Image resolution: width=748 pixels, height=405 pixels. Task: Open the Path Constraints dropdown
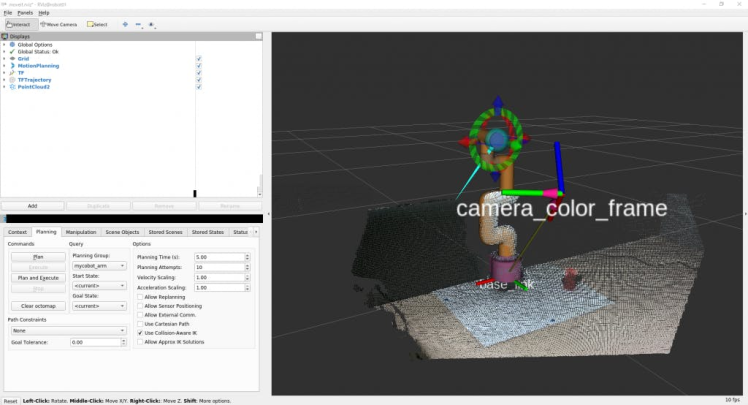point(67,329)
